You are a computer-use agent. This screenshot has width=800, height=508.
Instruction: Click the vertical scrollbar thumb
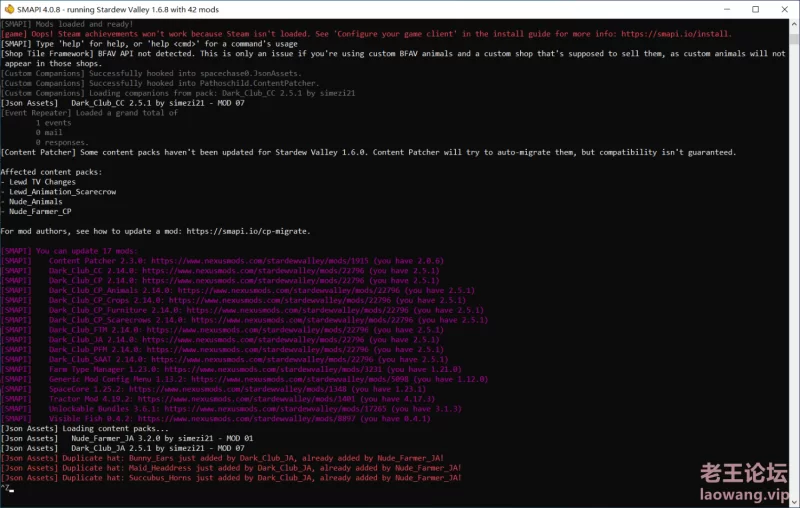pyautogui.click(x=794, y=39)
